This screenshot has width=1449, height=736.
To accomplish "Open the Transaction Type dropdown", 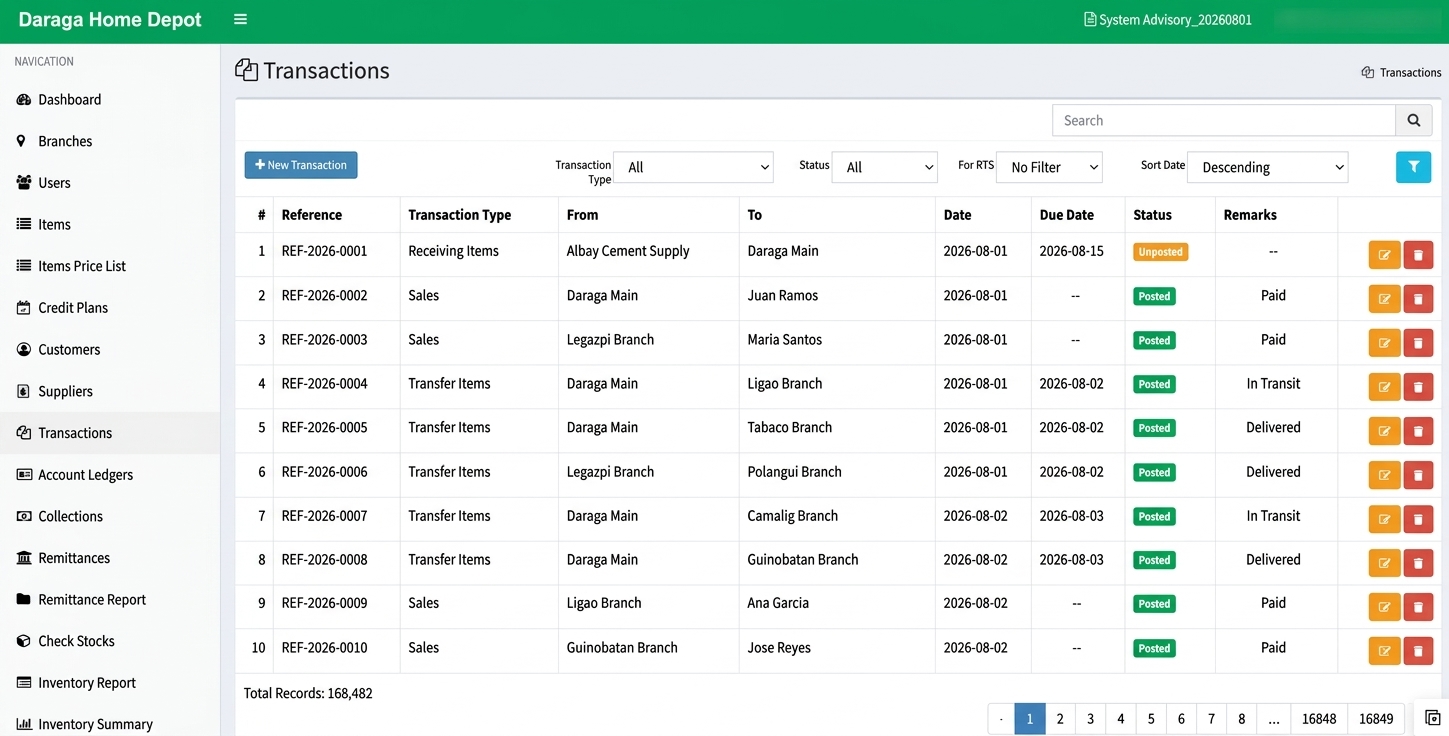I will 693,167.
